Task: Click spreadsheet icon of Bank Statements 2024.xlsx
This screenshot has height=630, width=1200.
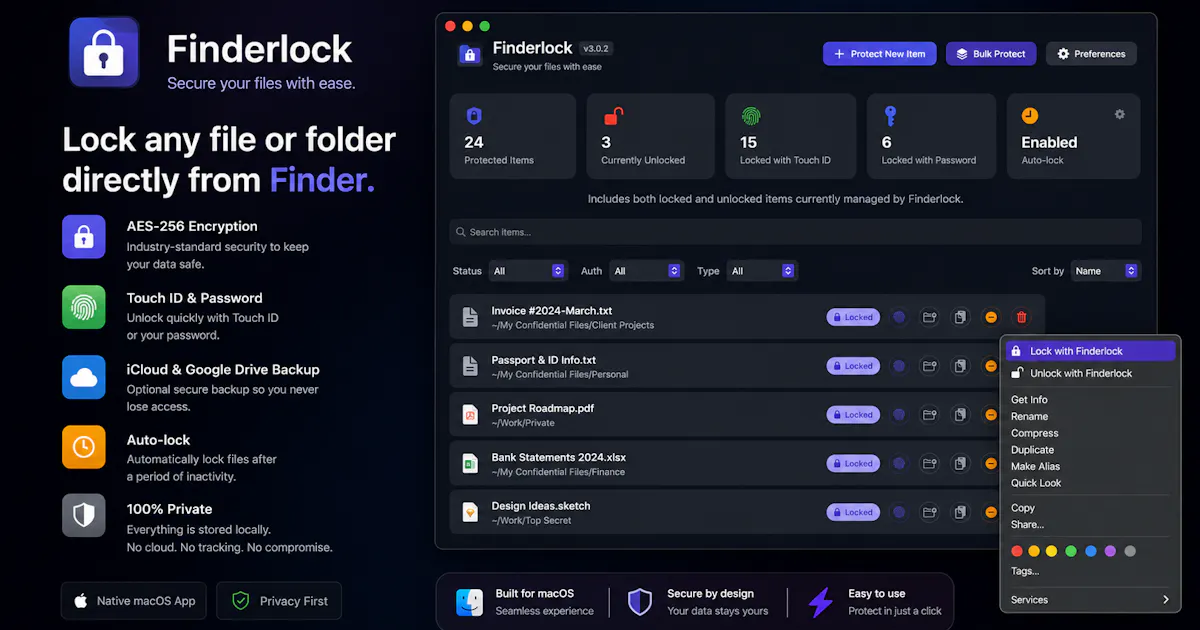Action: tap(470, 463)
